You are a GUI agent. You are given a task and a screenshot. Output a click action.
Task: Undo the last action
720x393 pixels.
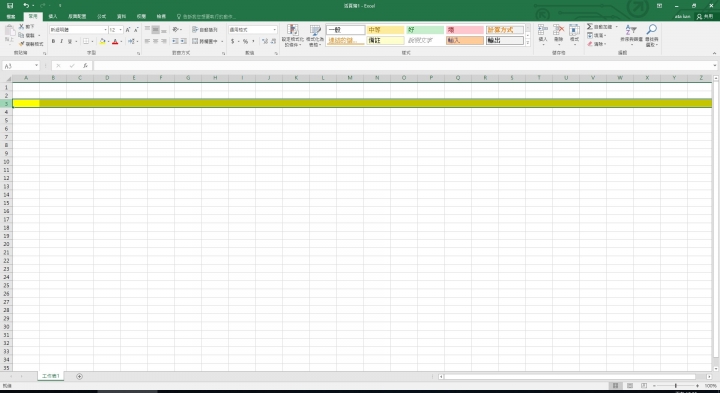point(26,6)
